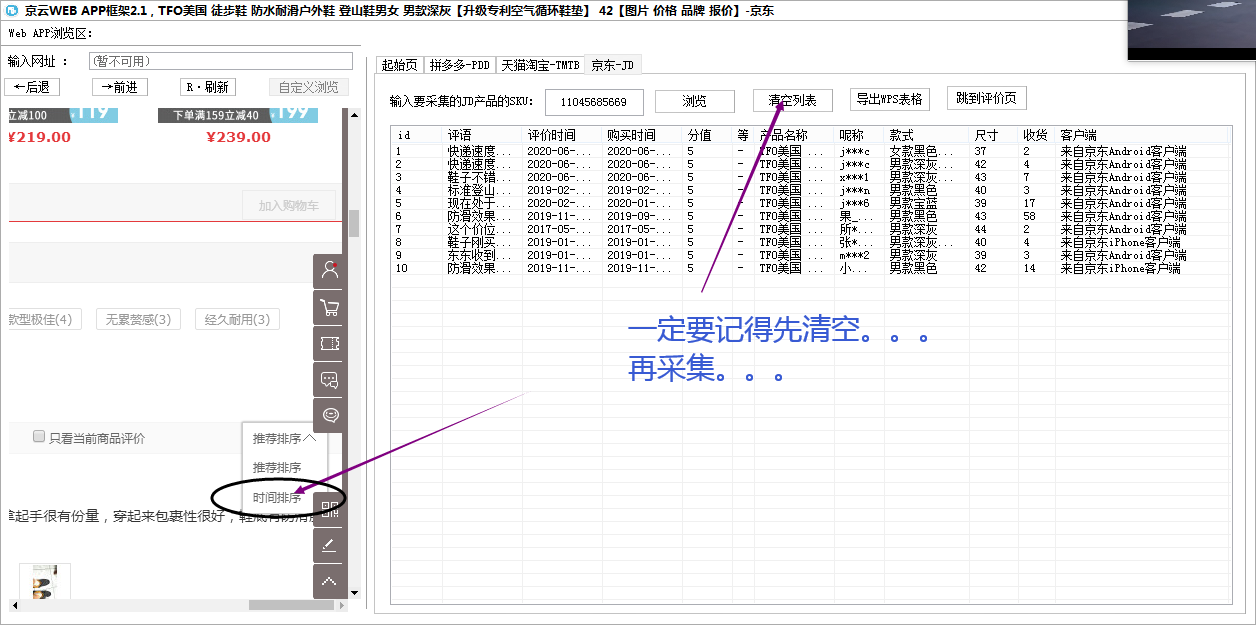The image size is (1256, 625).
Task: Open the user account sidebar icon
Action: point(330,271)
